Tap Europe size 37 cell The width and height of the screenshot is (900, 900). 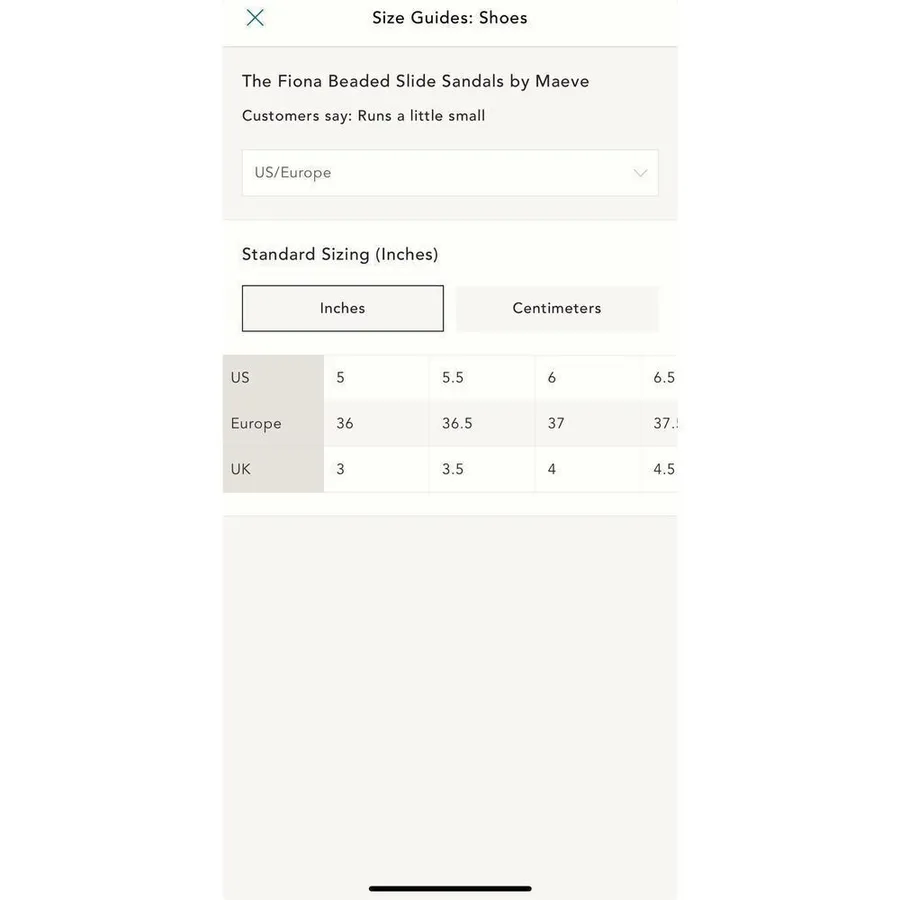coord(588,424)
